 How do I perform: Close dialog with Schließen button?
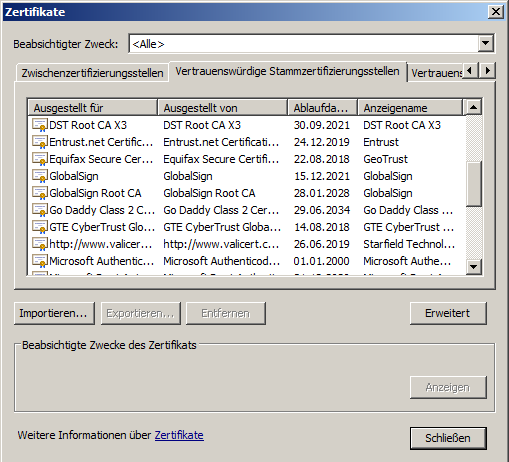(x=448, y=438)
